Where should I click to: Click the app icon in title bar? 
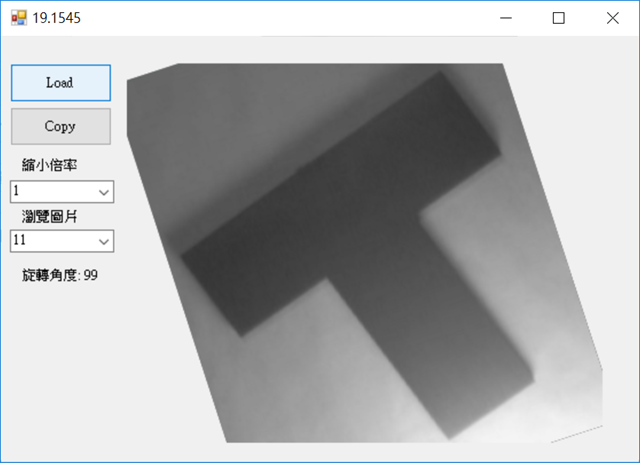19,18
